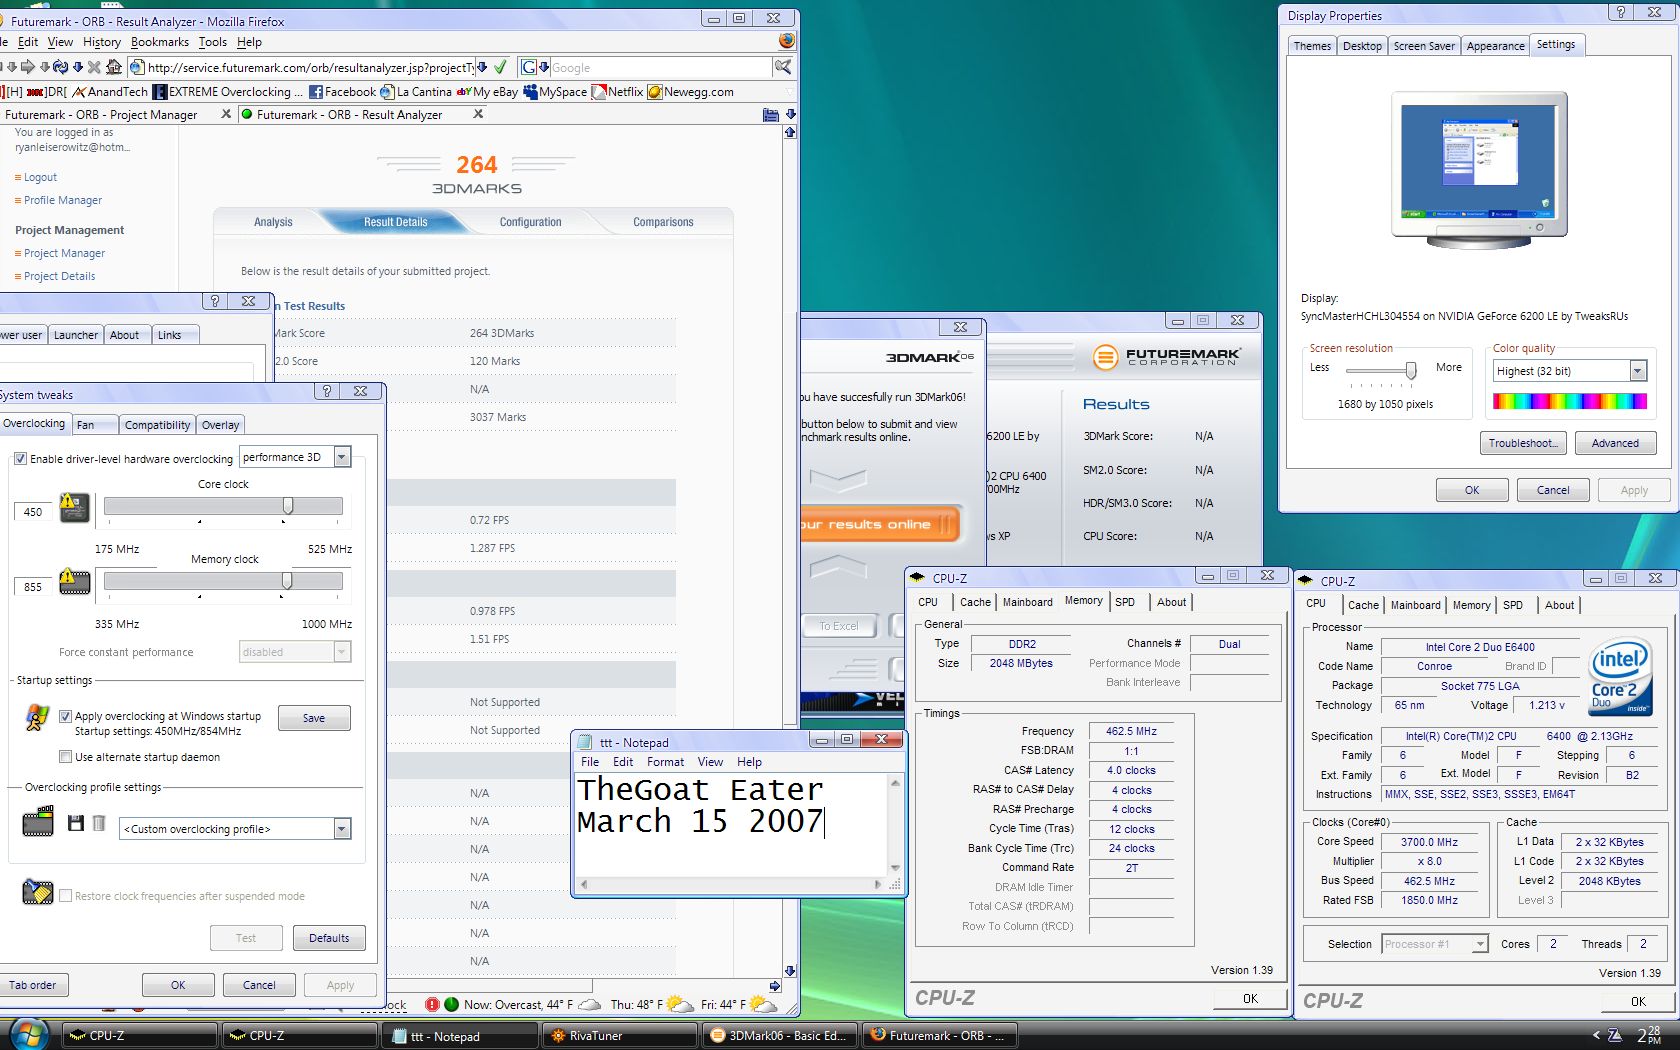Click the Forward arrow in Firefox toolbar
The height and width of the screenshot is (1050, 1680).
tap(28, 67)
